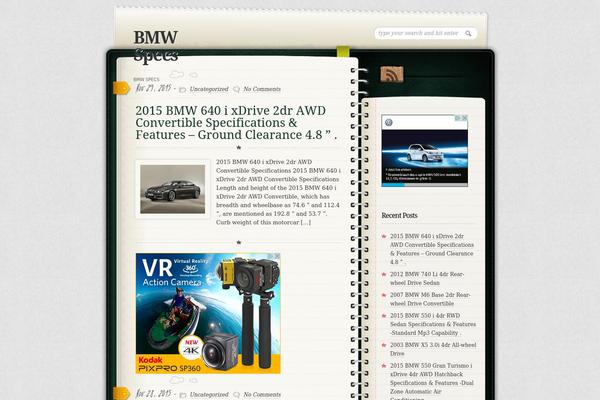Screen dimensions: 600x400
Task: Open the 2015 BMW 640 i xDrive post title
Action: (x=236, y=123)
